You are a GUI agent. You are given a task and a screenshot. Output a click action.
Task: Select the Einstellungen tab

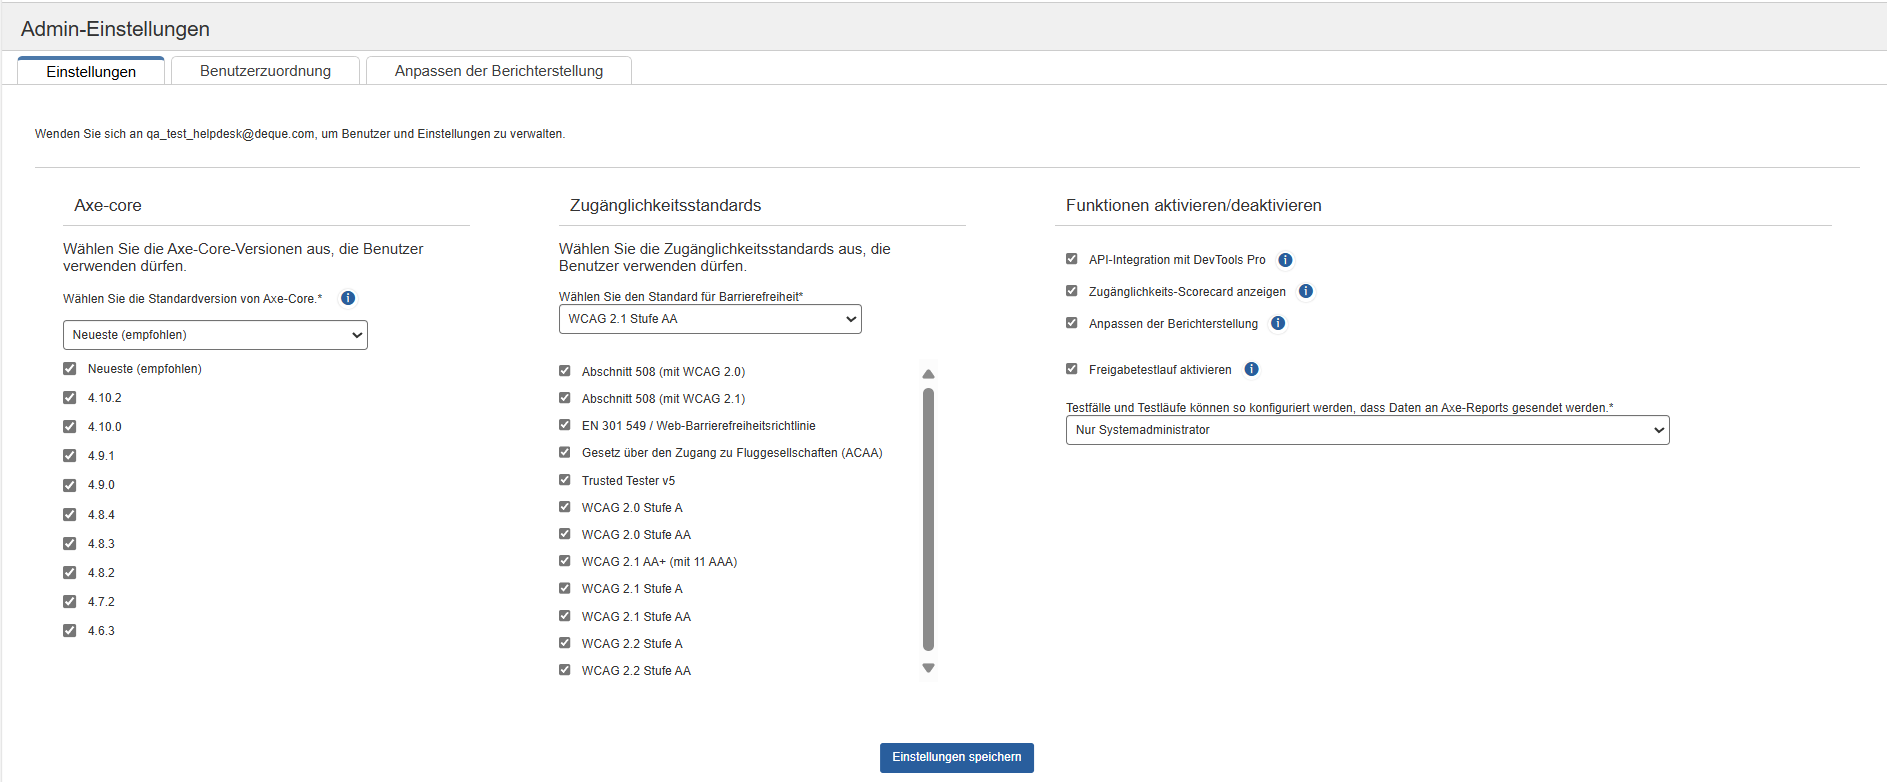pyautogui.click(x=91, y=72)
